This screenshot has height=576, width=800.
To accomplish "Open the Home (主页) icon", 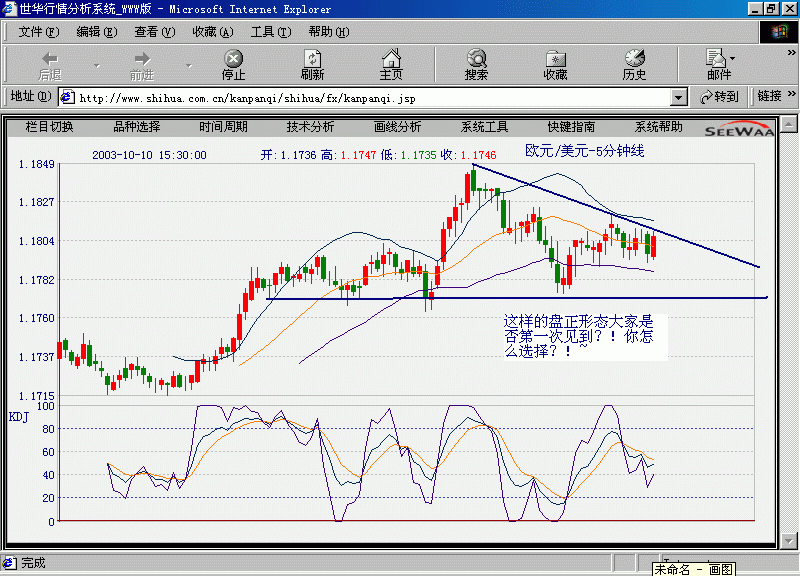I will coord(391,65).
